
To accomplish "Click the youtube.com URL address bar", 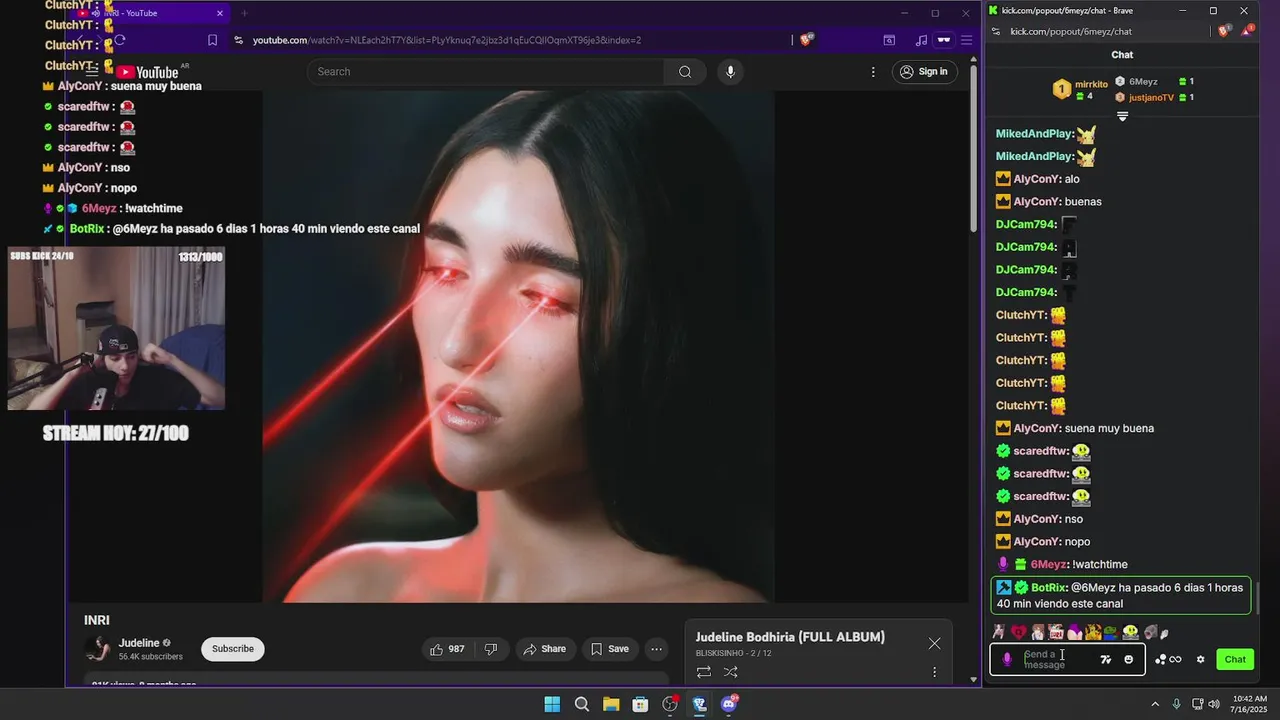I will pyautogui.click(x=447, y=40).
